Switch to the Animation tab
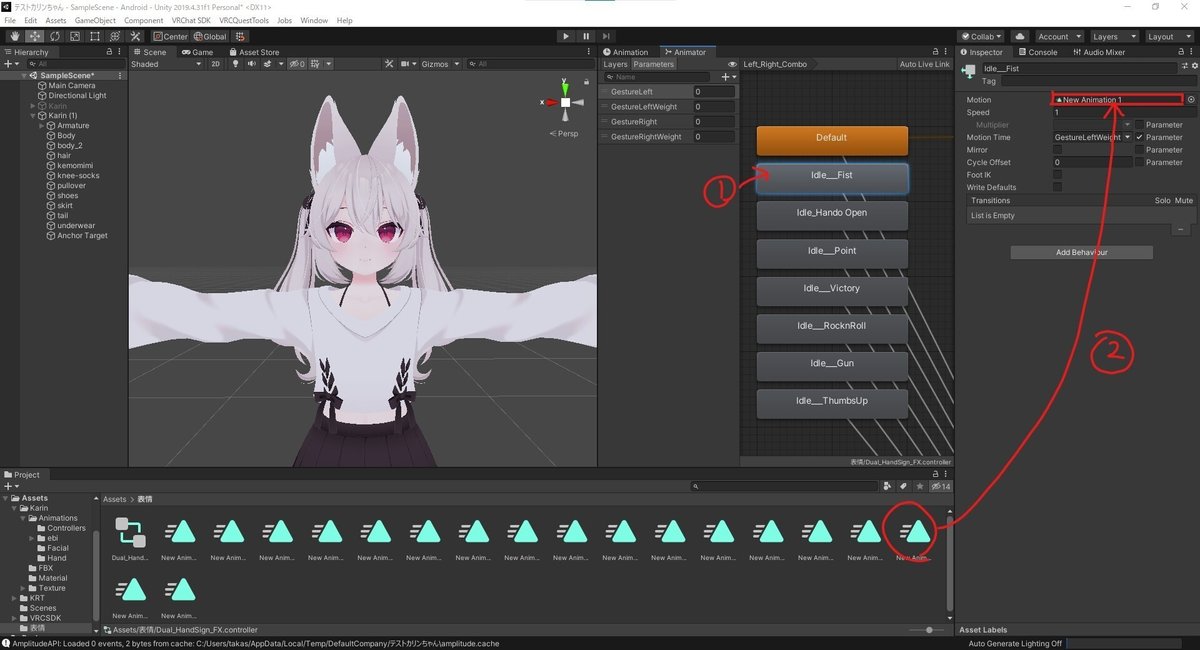 click(625, 52)
